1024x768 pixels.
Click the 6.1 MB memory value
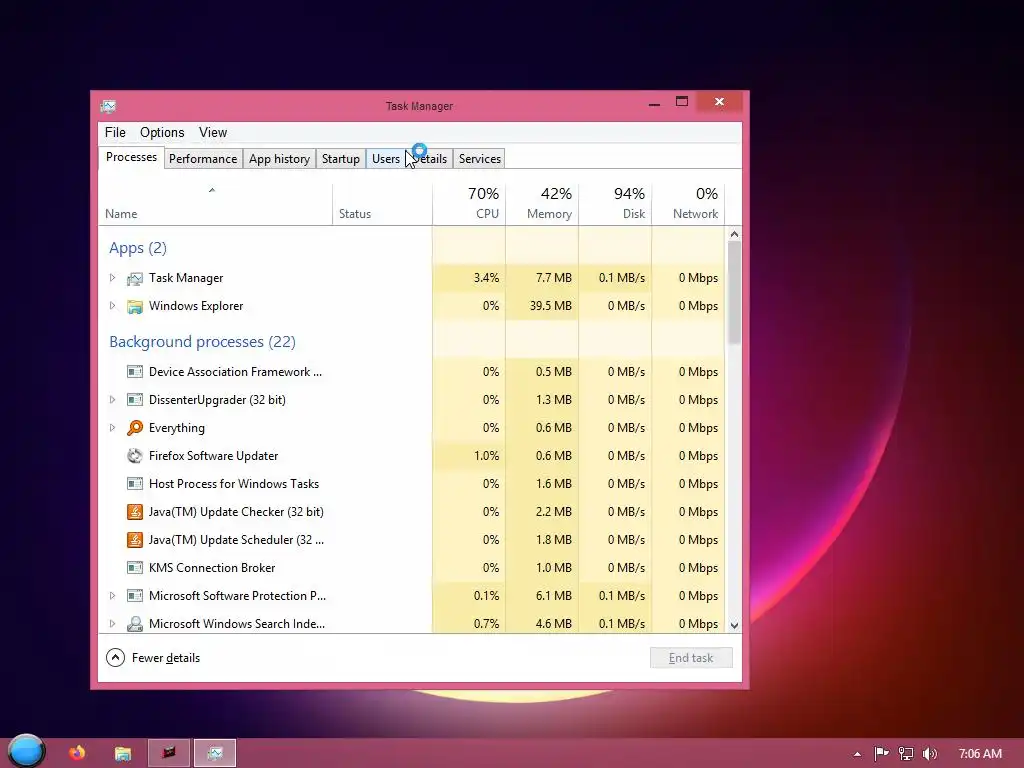pyautogui.click(x=554, y=596)
